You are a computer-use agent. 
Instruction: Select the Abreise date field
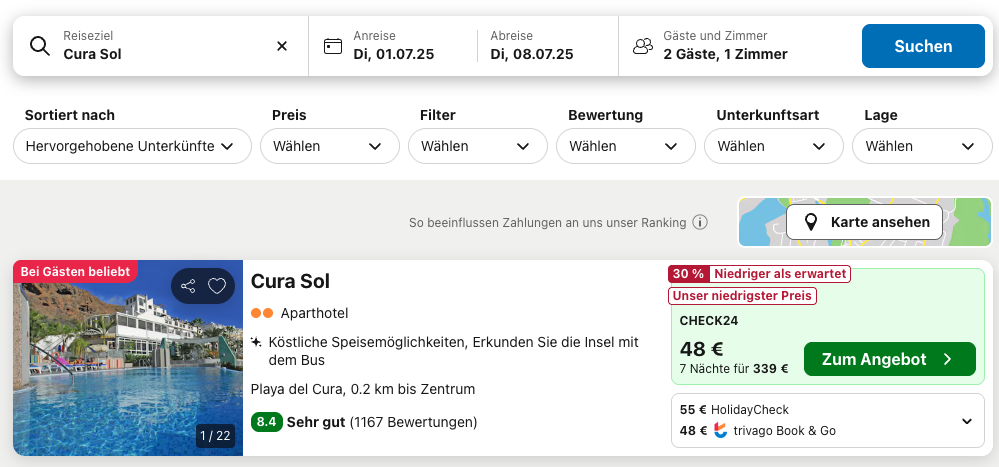[547, 46]
